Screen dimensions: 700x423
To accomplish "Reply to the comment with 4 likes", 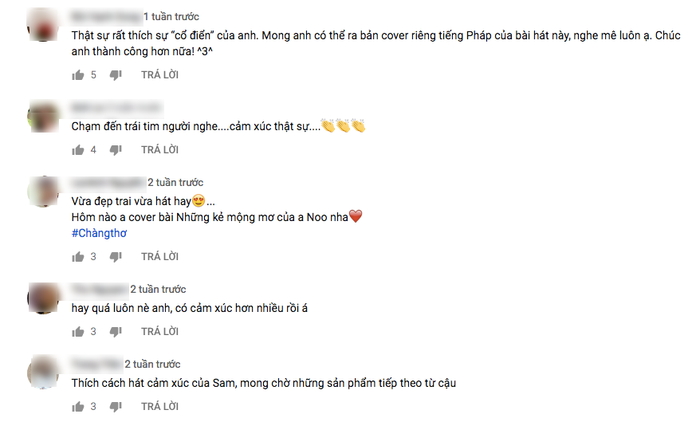I will (x=160, y=150).
